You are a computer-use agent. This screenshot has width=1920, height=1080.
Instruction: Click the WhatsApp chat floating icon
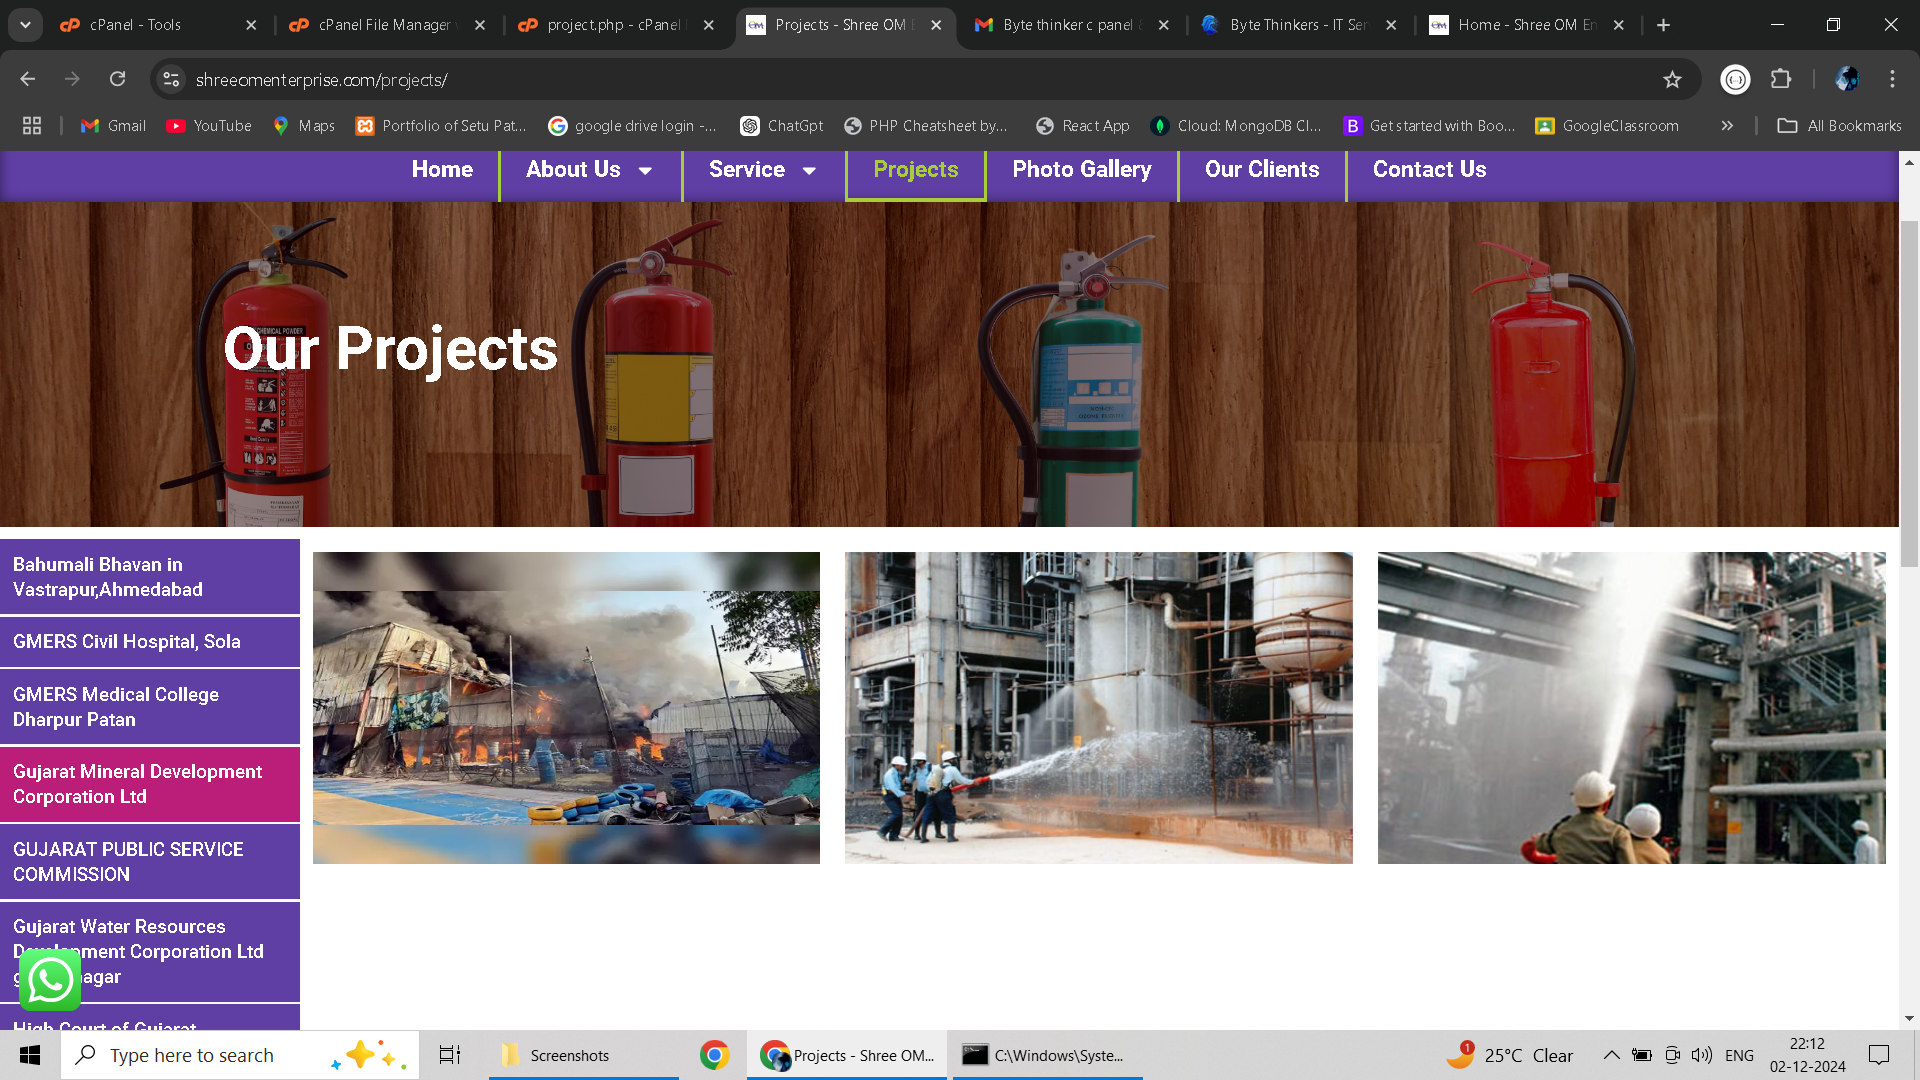(49, 979)
